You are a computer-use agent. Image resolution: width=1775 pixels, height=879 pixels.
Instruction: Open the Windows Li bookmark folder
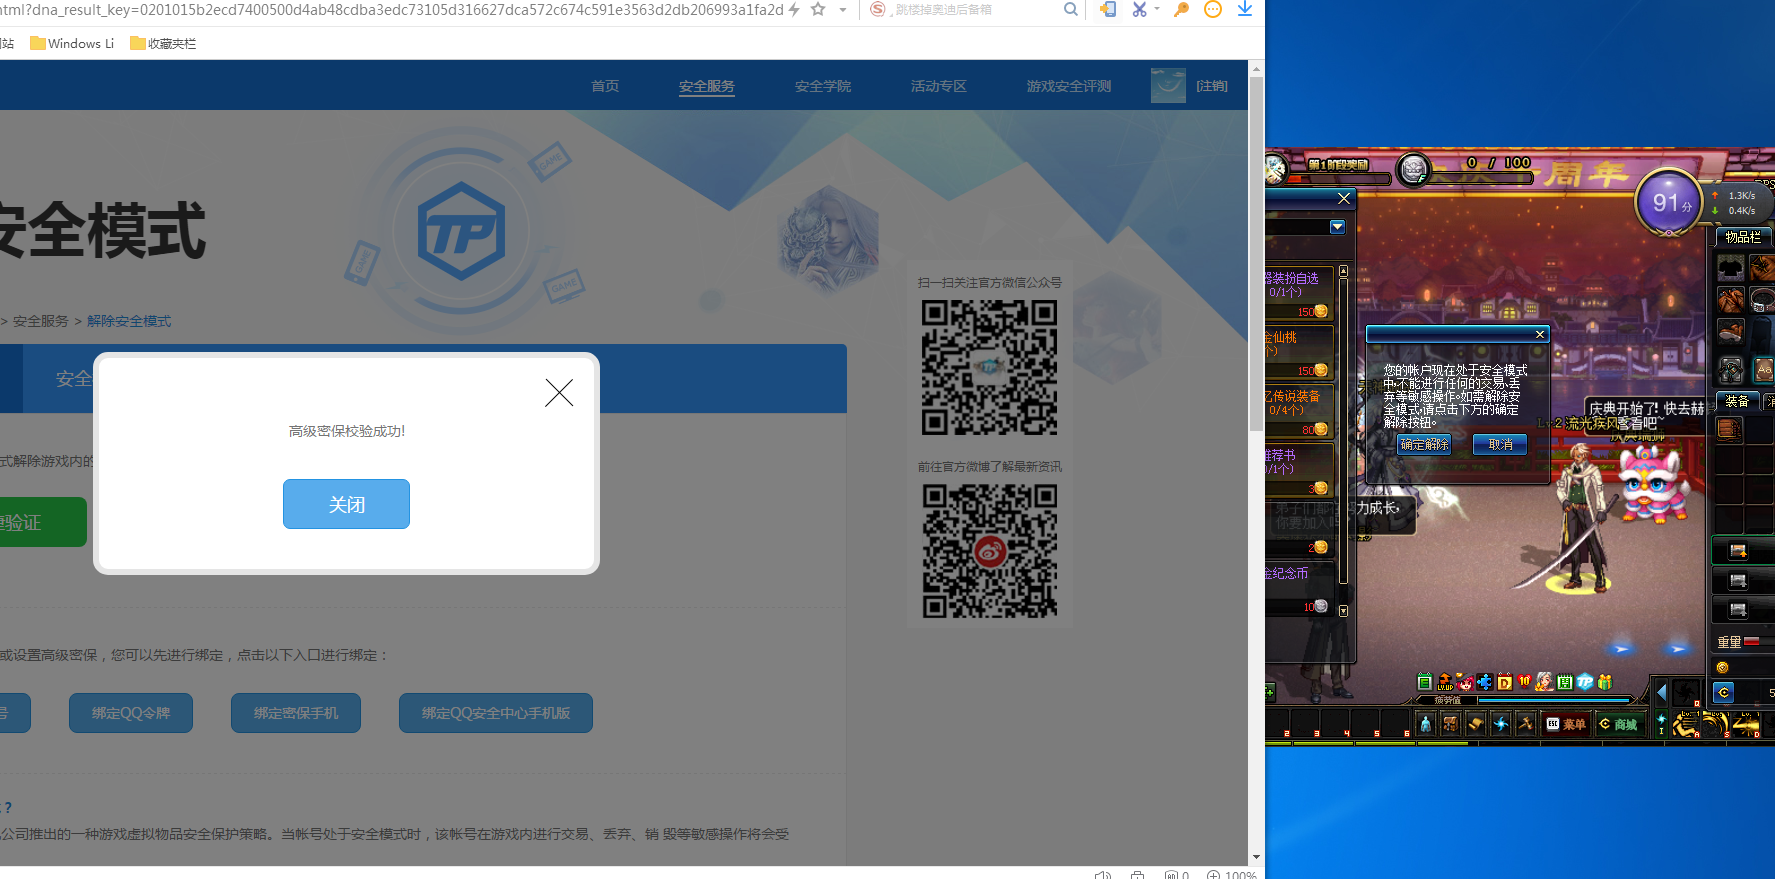pyautogui.click(x=72, y=43)
